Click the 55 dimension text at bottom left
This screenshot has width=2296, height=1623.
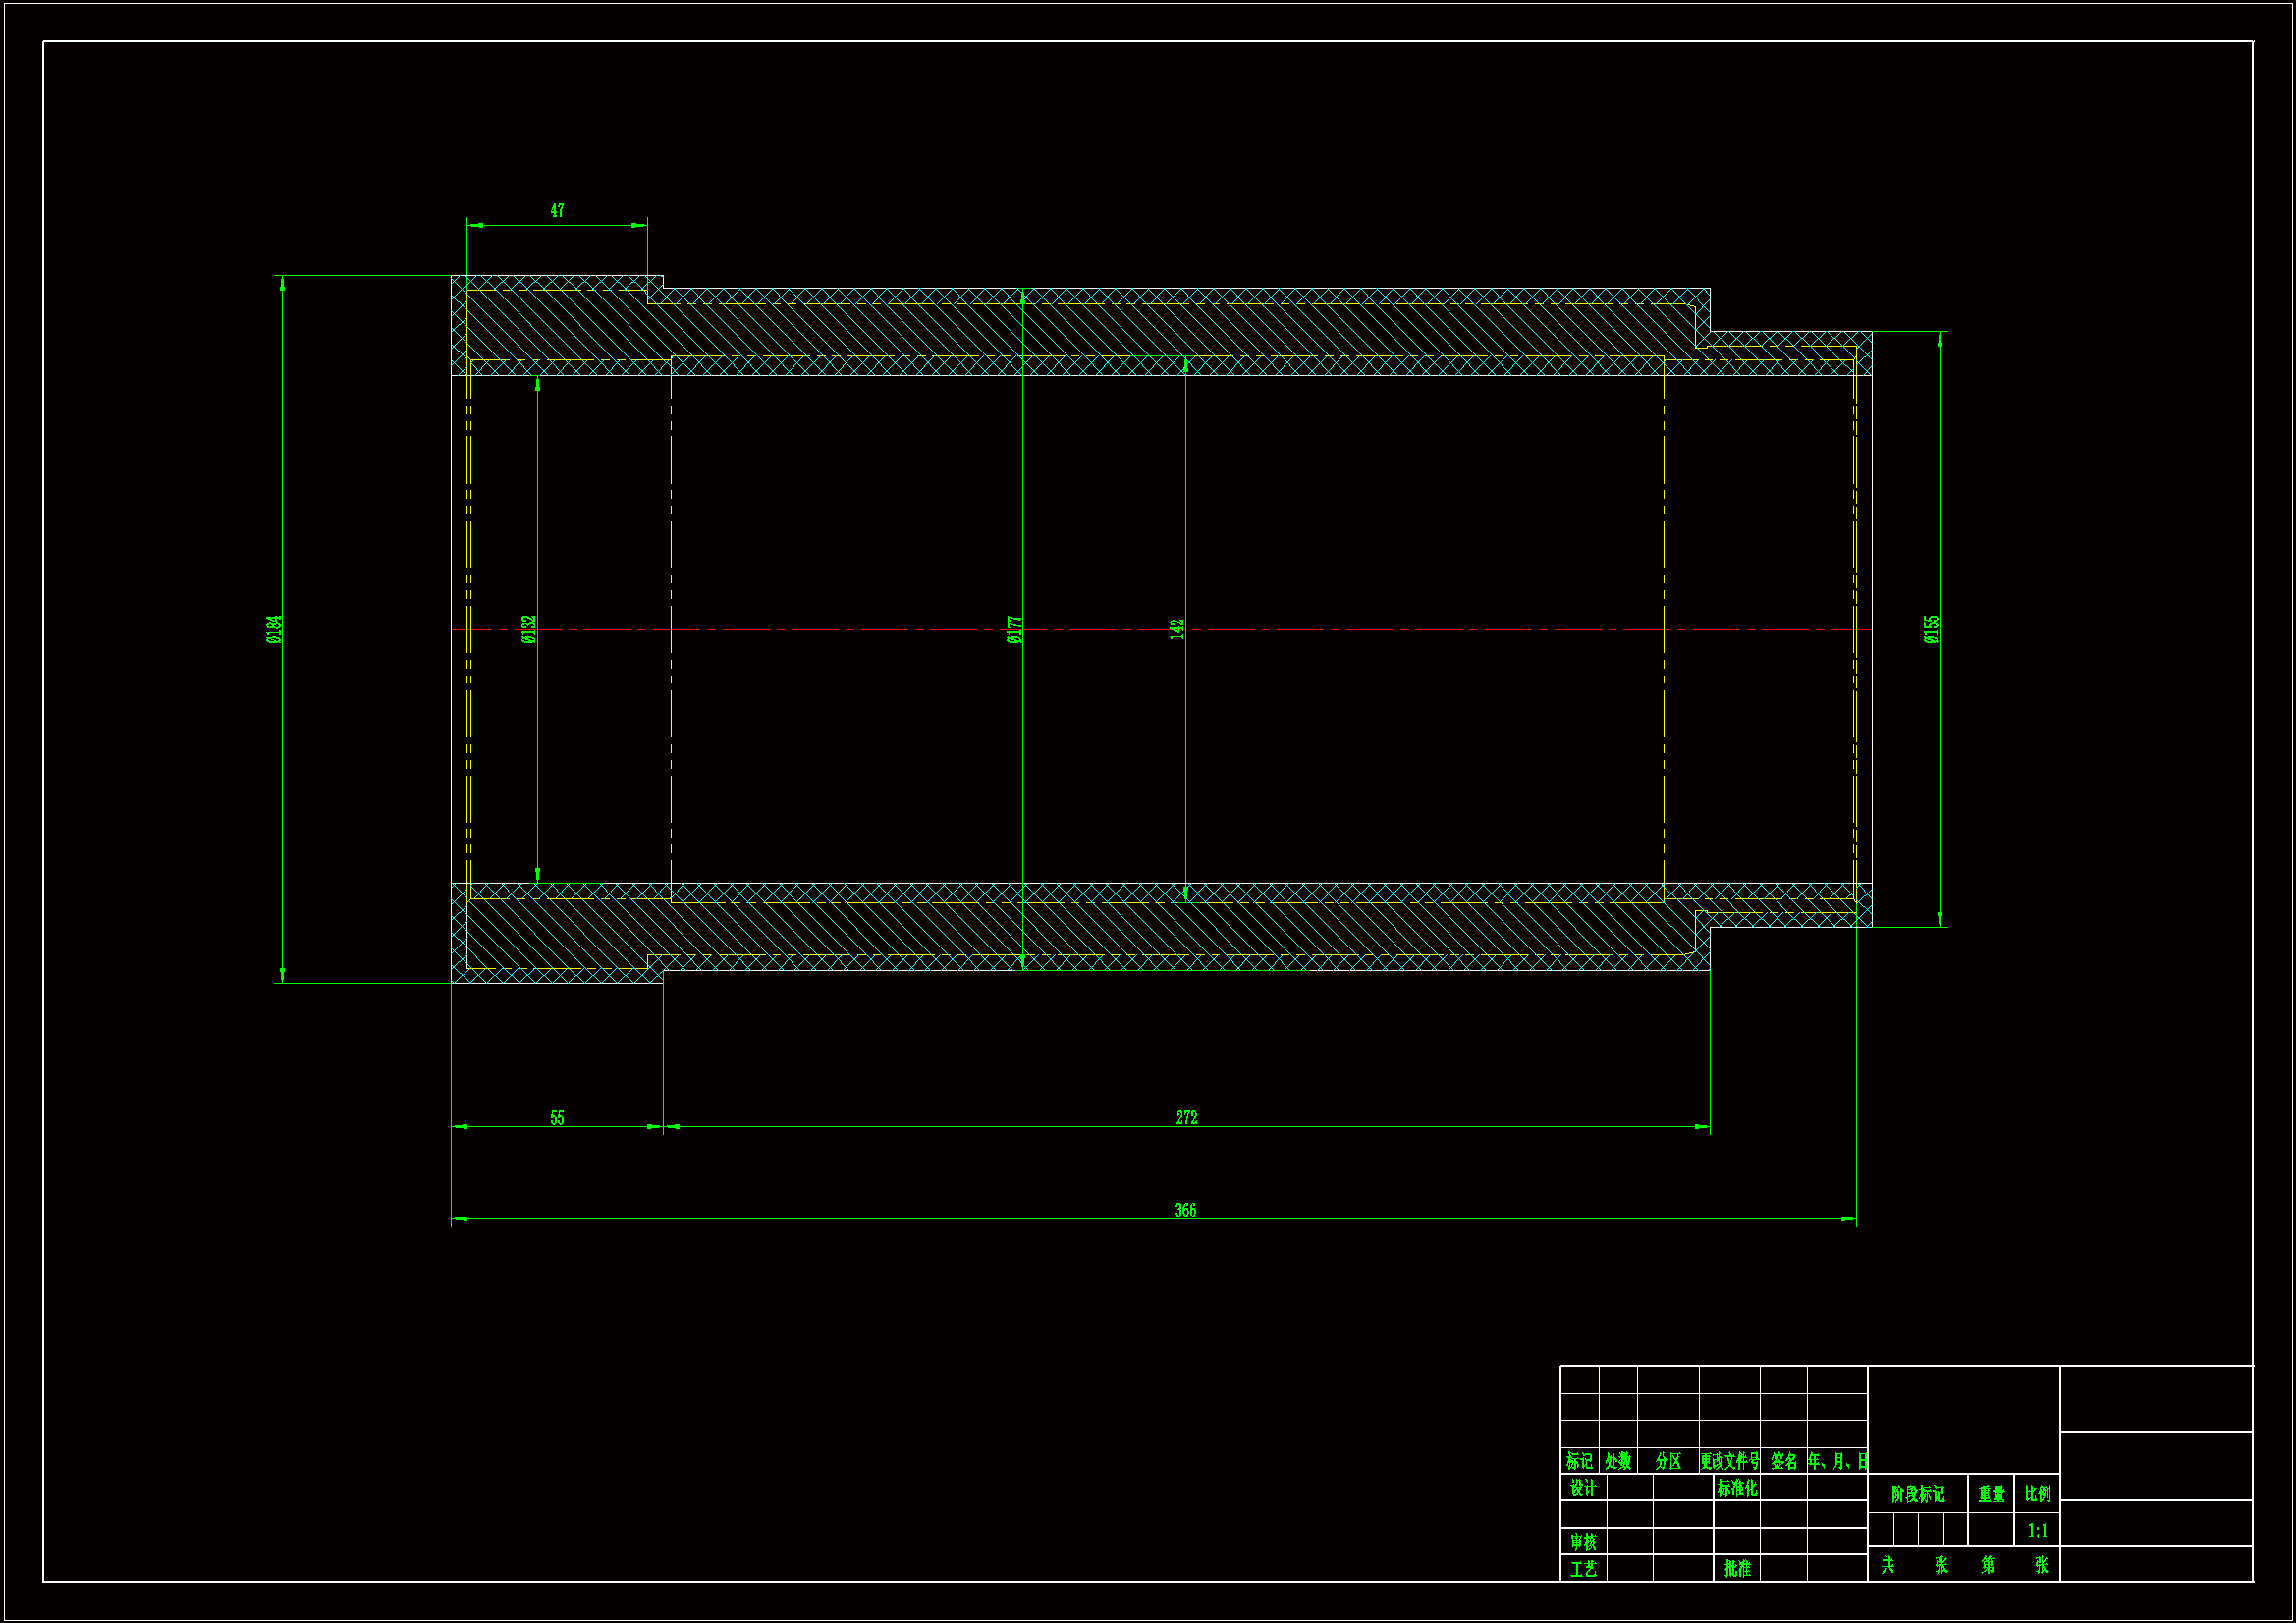[557, 1118]
